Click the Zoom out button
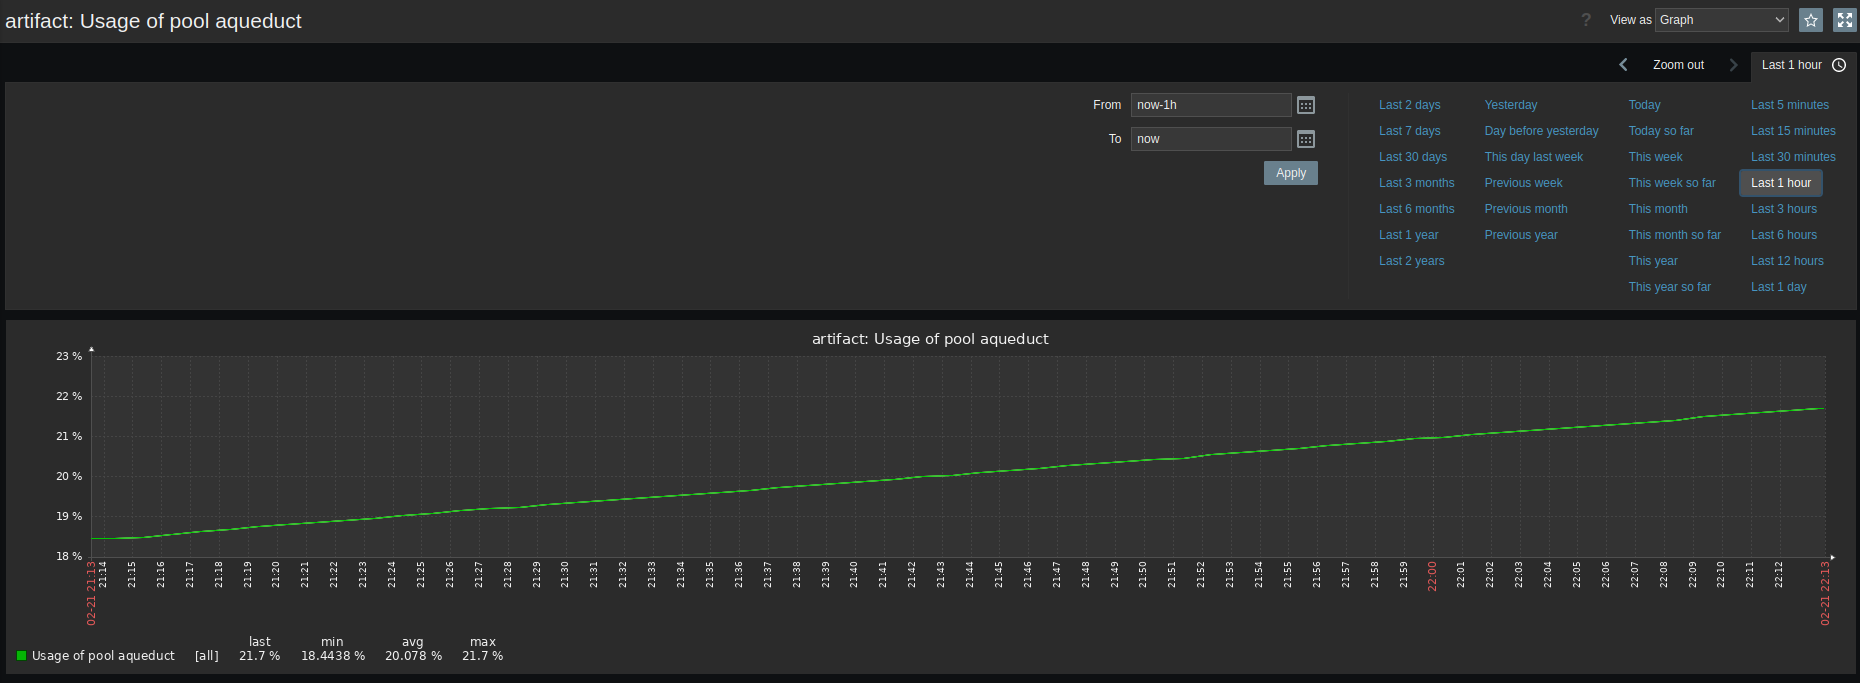Screen dimensions: 1860x683 (x=1678, y=65)
